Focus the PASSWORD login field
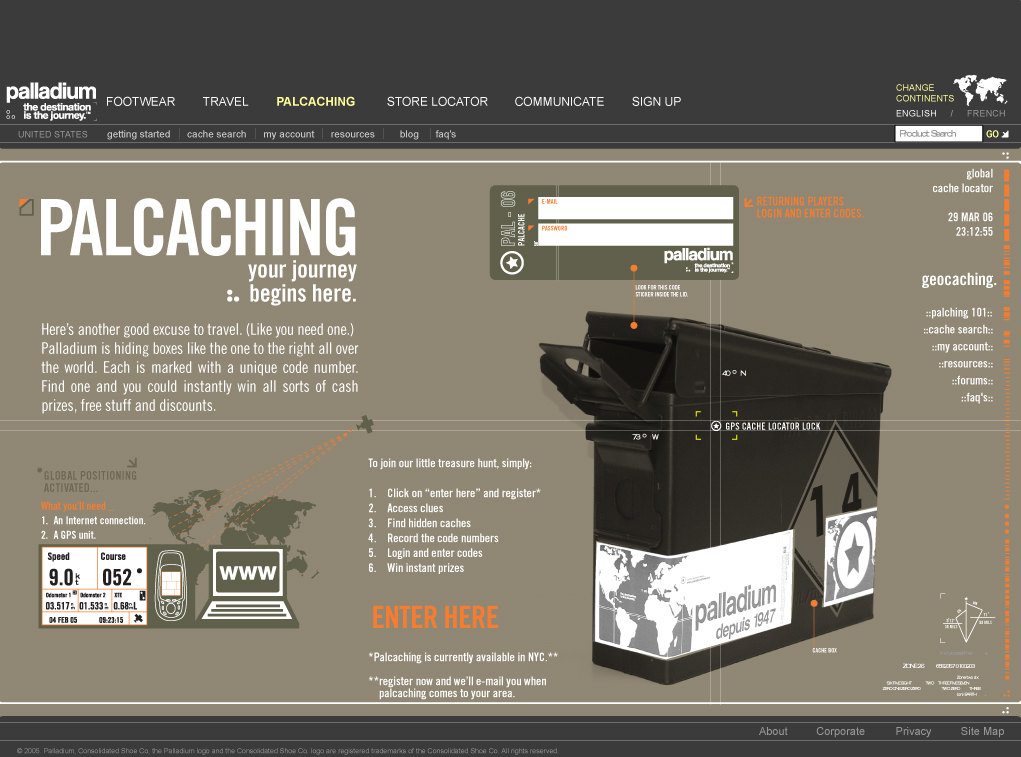1021x757 pixels. pos(636,234)
